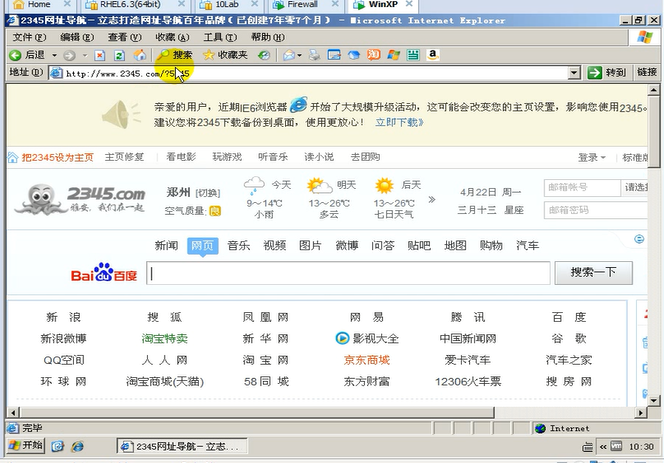Stop page loading with red X icon
This screenshot has height=463, width=664.
point(100,55)
